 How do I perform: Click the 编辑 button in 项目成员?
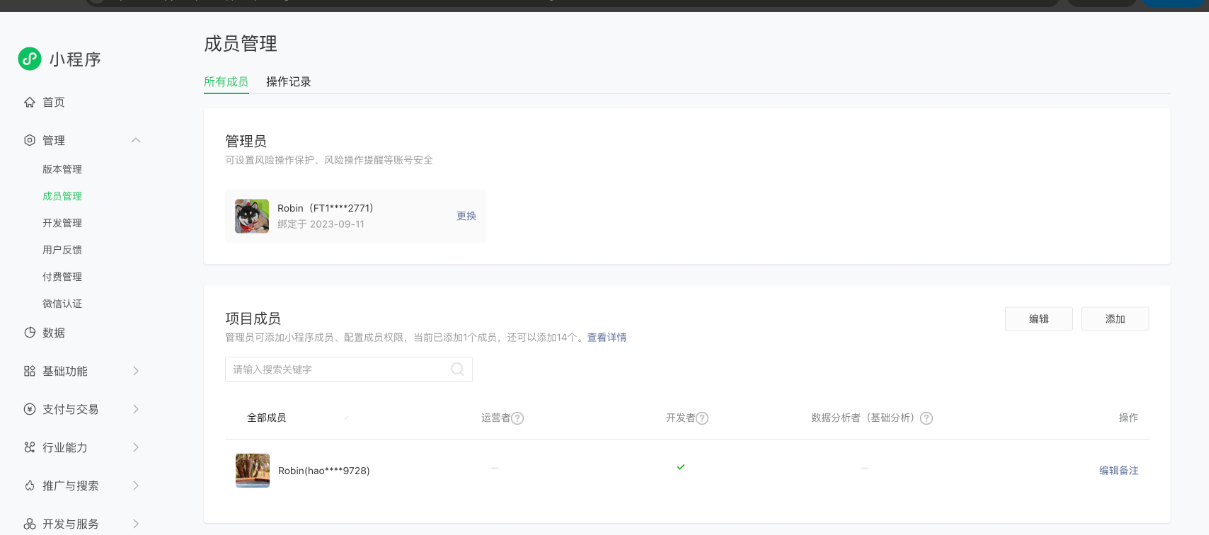pos(1039,319)
